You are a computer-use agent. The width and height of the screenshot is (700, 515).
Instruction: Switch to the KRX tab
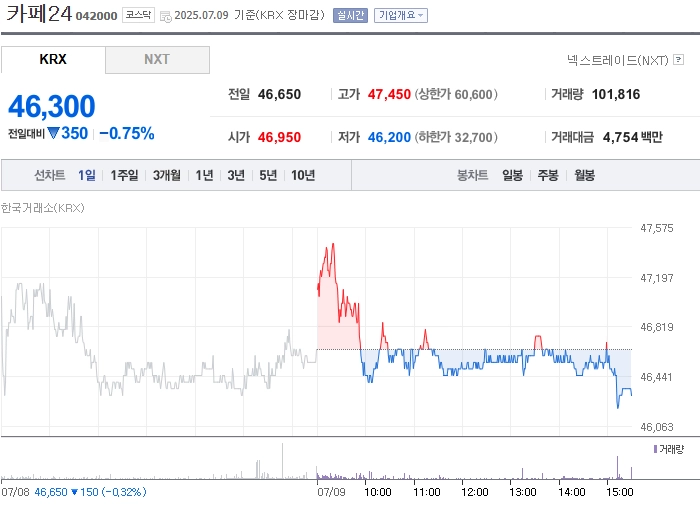coord(53,59)
